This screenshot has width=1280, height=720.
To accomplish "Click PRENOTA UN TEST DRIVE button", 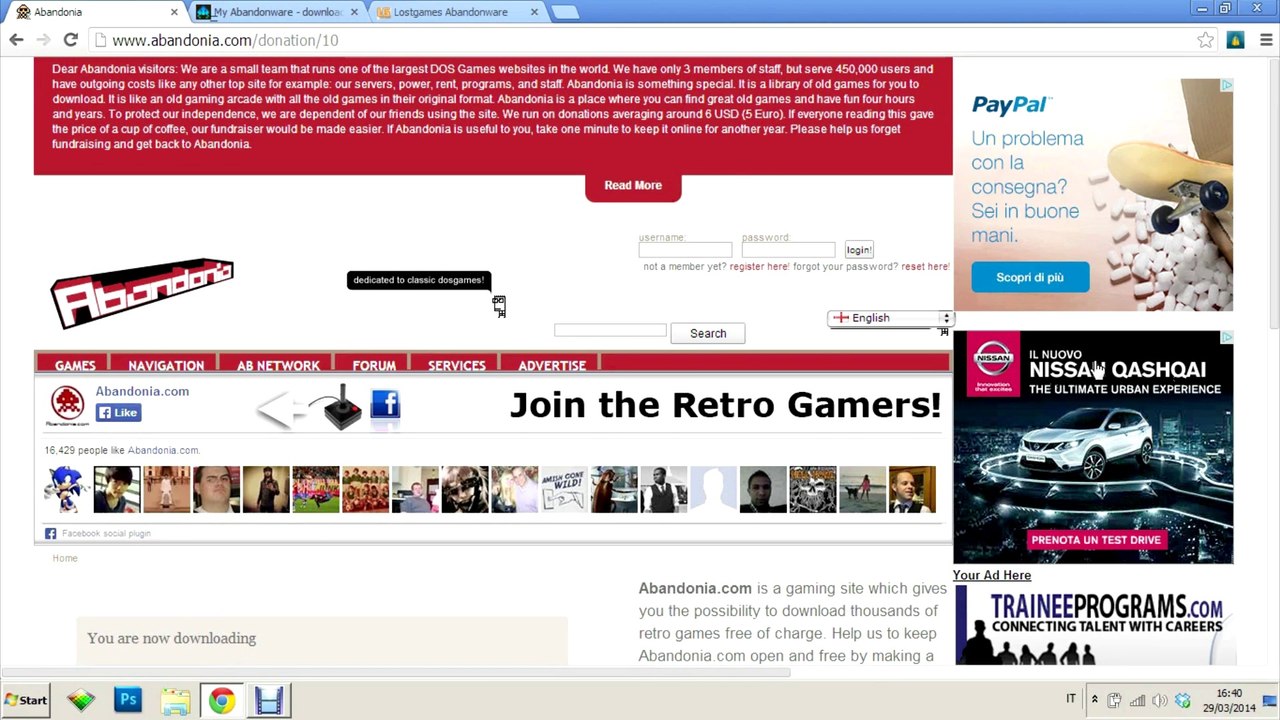I will click(1096, 540).
